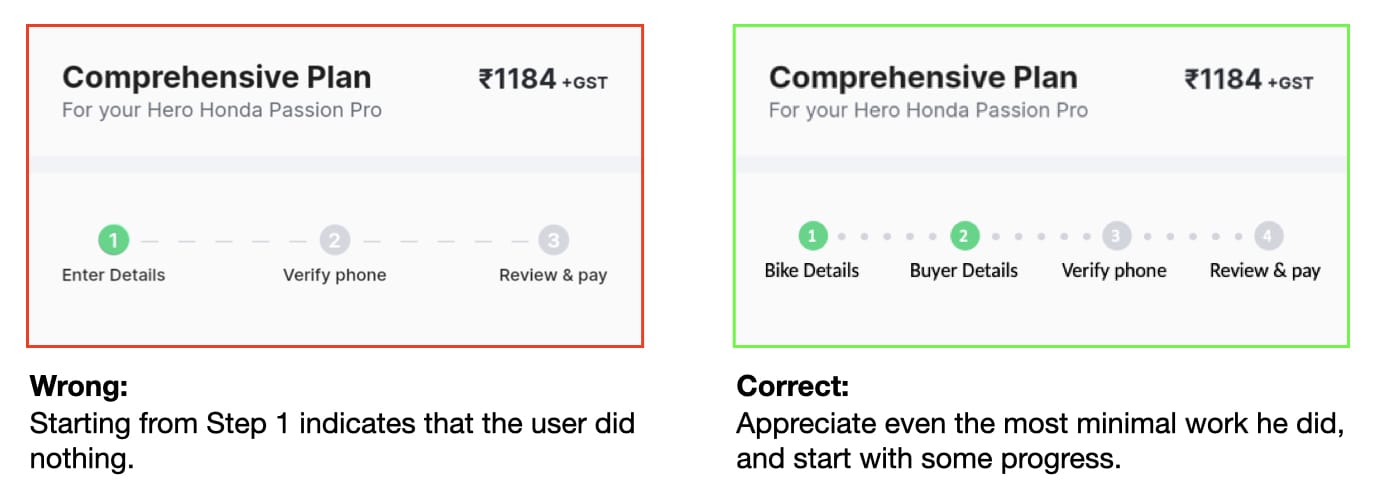Select the Enter Details step label
The width and height of the screenshot is (1382, 502).
click(x=113, y=275)
